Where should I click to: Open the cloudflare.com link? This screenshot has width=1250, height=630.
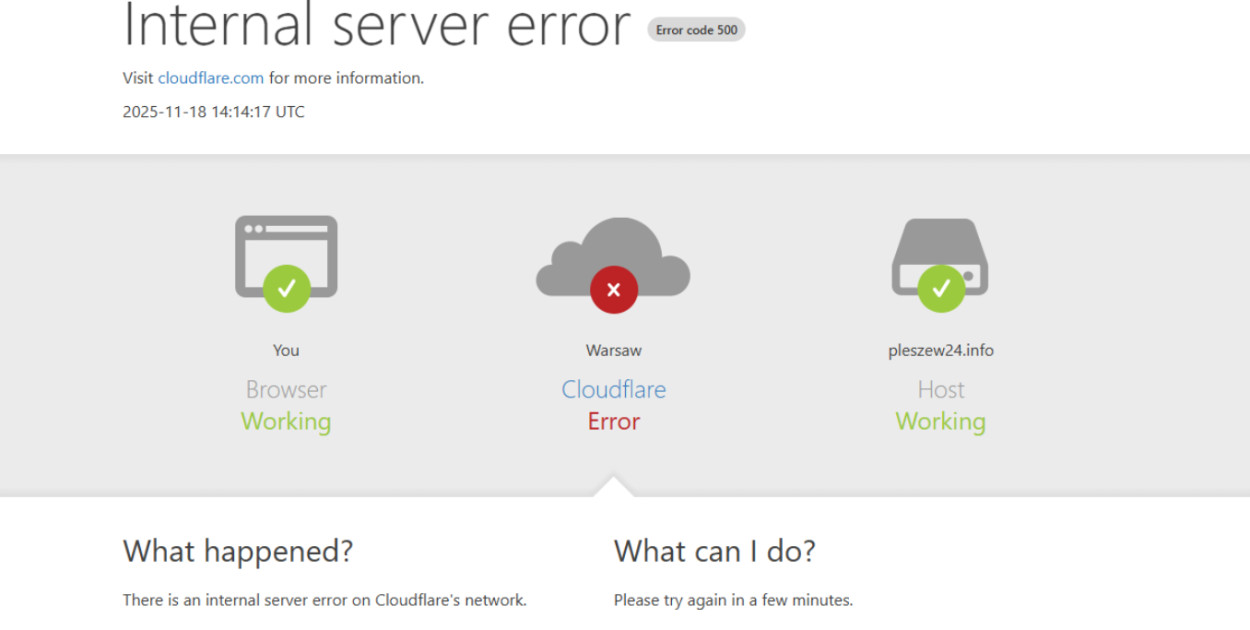(x=211, y=78)
